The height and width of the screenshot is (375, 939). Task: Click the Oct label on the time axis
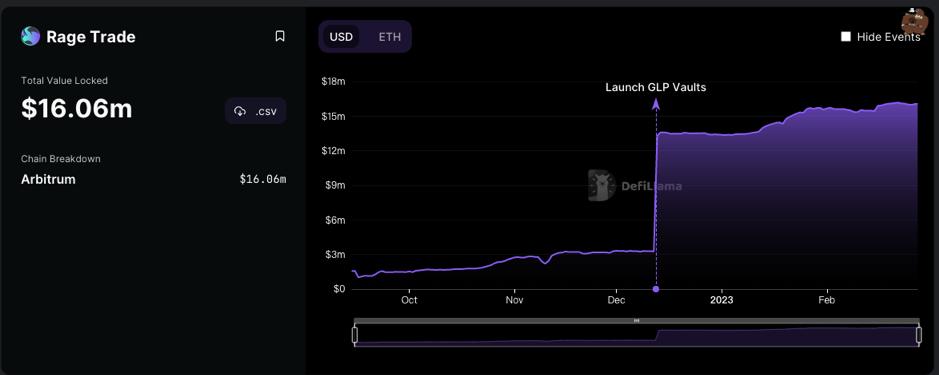410,300
